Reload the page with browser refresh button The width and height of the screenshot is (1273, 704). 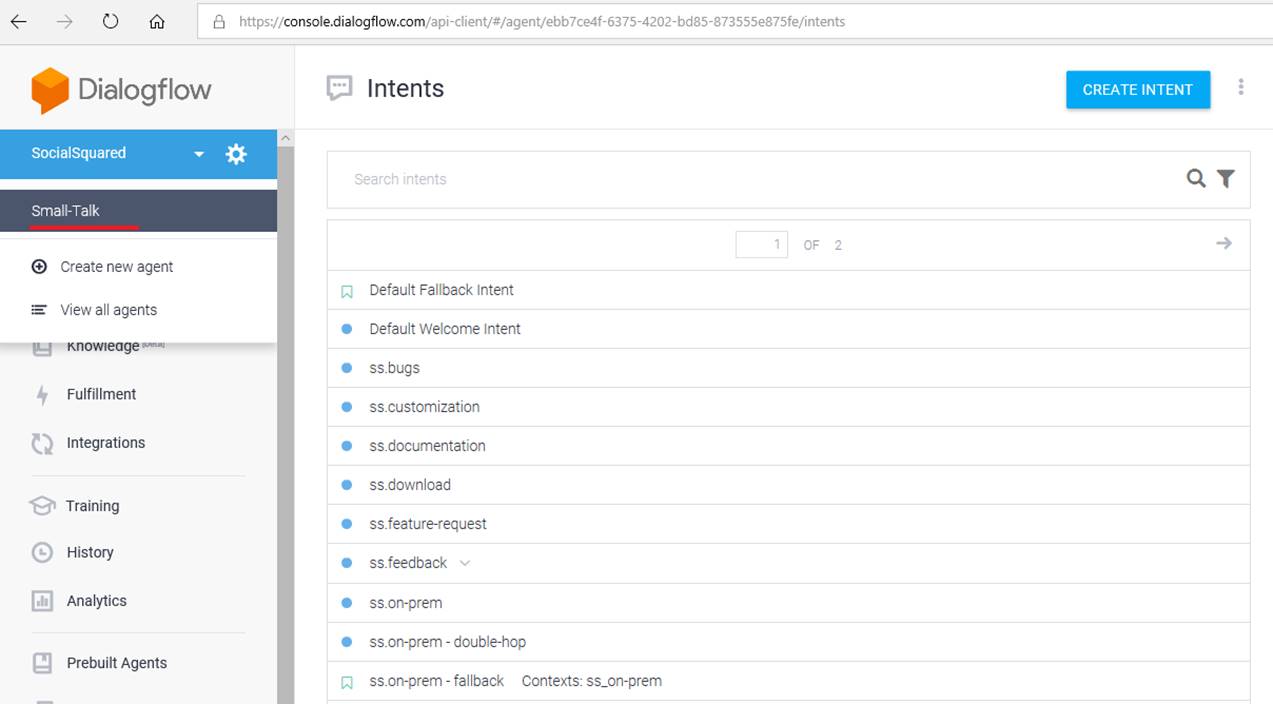pyautogui.click(x=111, y=21)
